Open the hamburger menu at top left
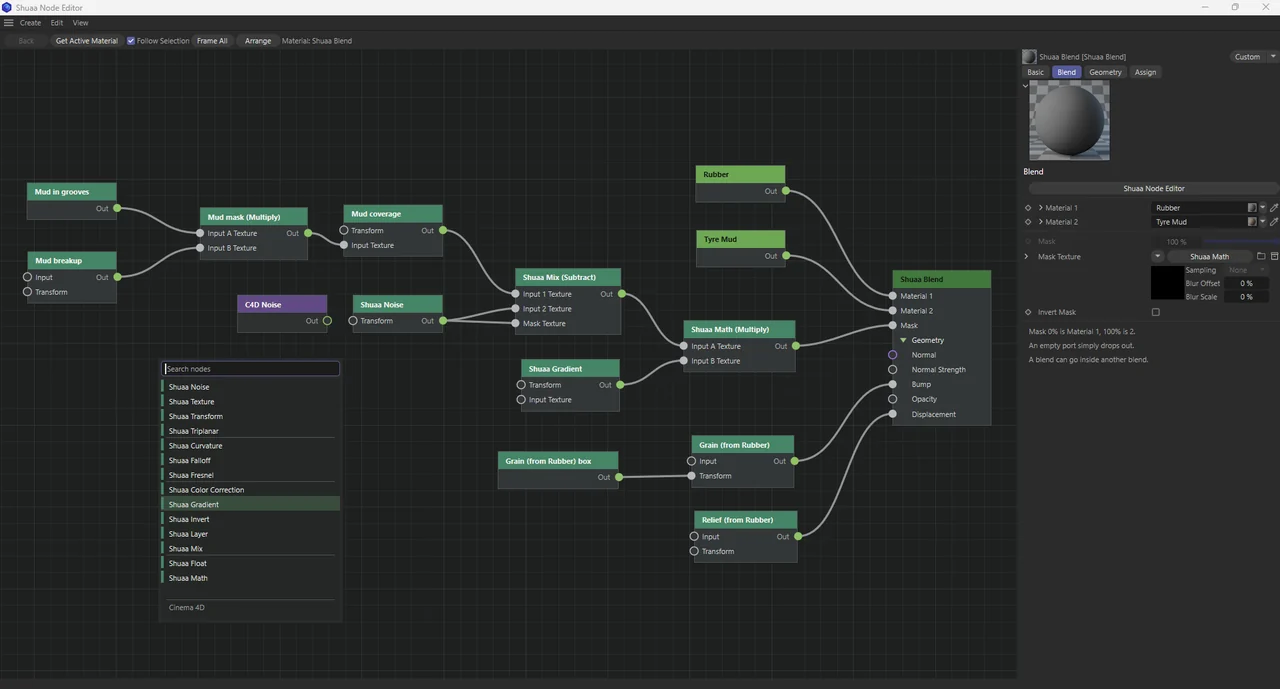The height and width of the screenshot is (689, 1280). (8, 22)
